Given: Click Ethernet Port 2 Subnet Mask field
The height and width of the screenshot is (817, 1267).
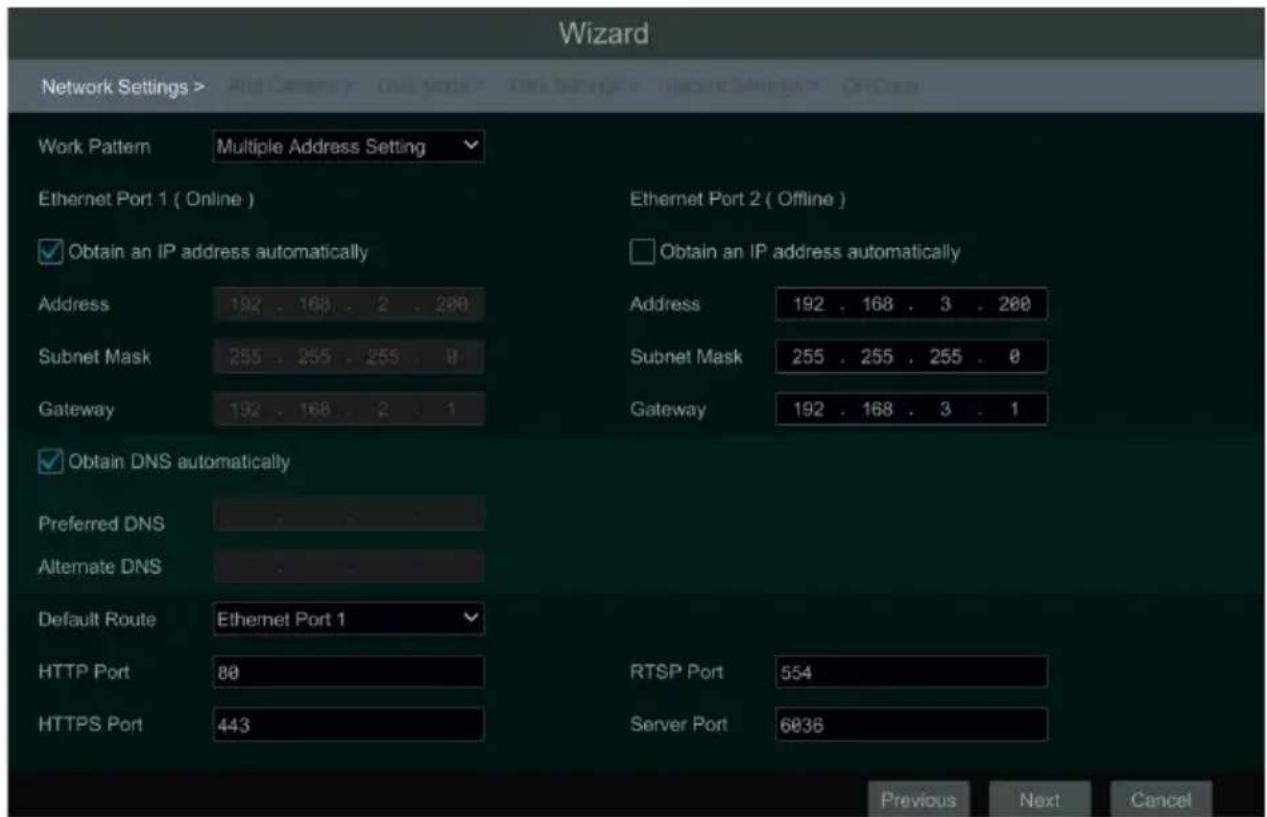Looking at the screenshot, I should click(x=911, y=356).
